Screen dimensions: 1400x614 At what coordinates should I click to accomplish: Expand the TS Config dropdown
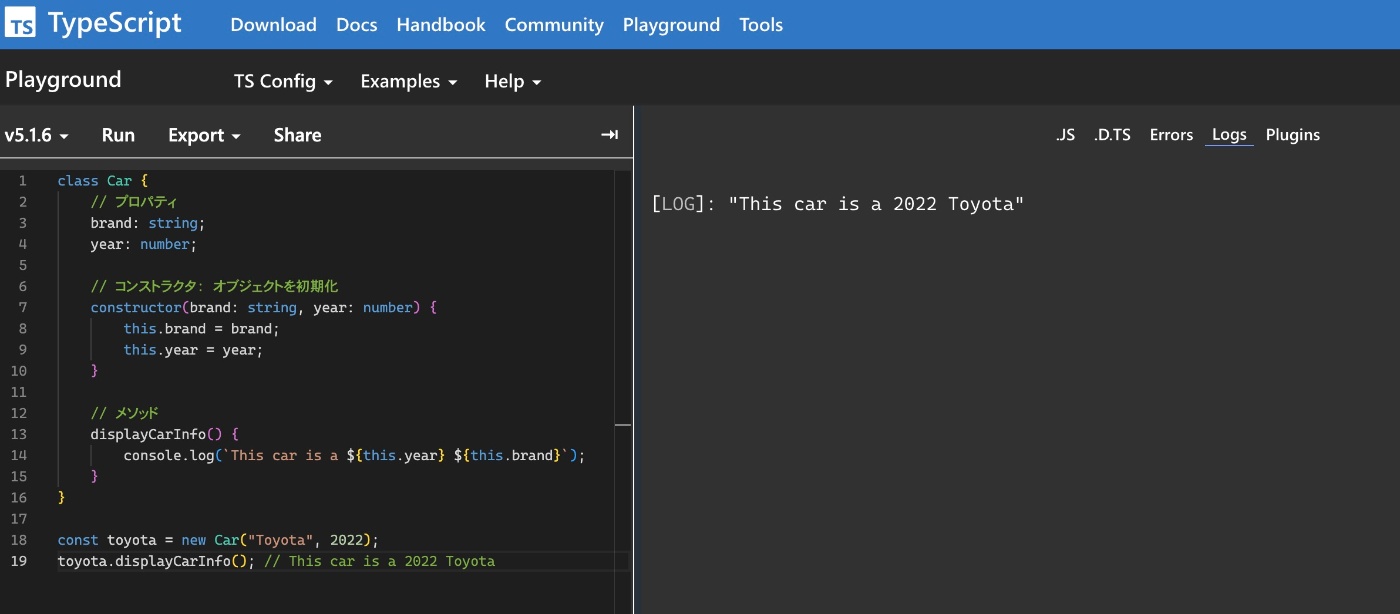(x=283, y=82)
